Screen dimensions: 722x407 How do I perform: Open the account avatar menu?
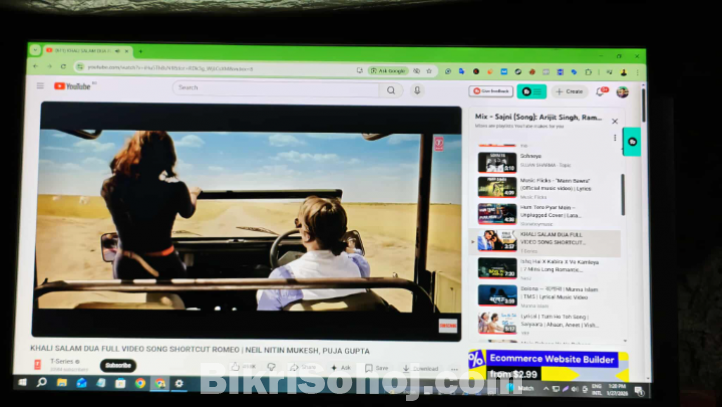(622, 92)
